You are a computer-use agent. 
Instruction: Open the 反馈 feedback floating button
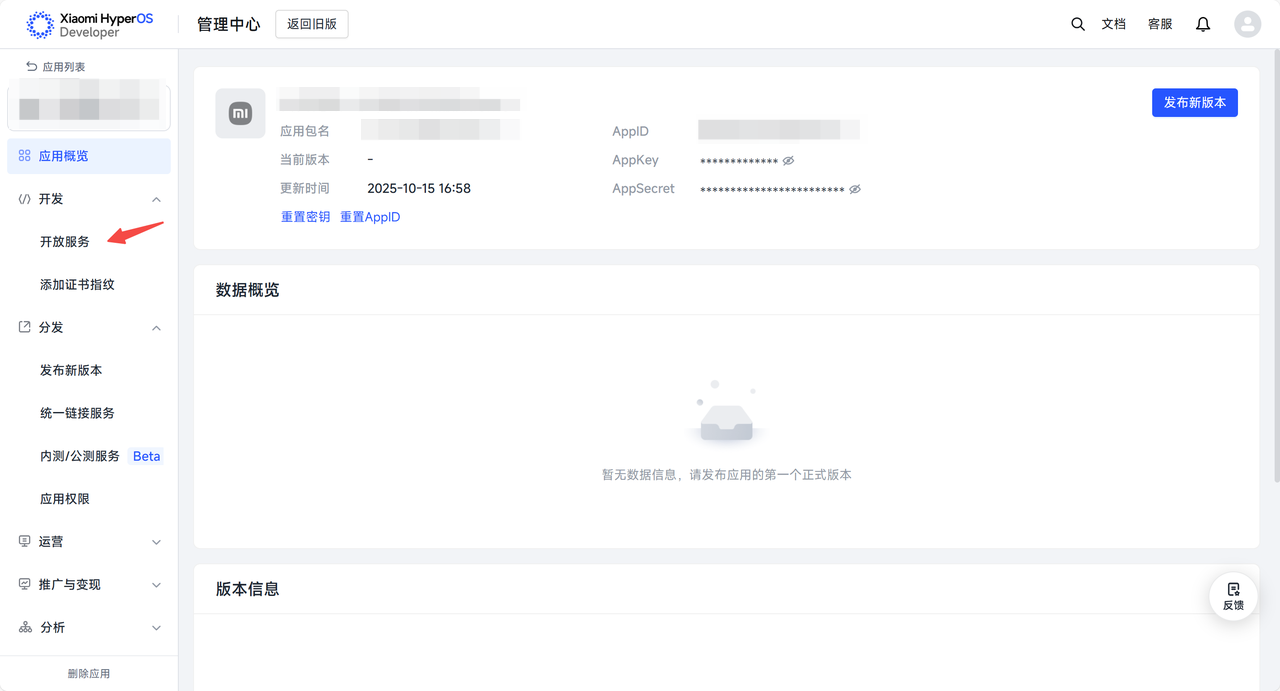[x=1233, y=597]
